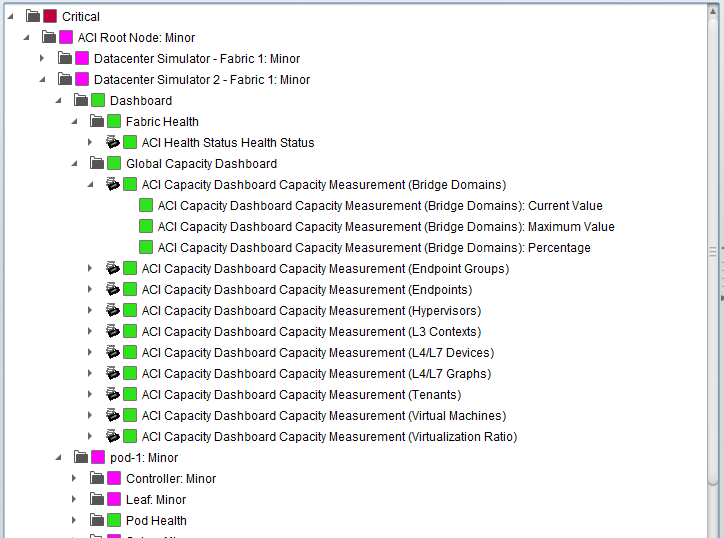Click green status square of Percentage row
Image resolution: width=724 pixels, height=538 pixels.
coord(146,248)
